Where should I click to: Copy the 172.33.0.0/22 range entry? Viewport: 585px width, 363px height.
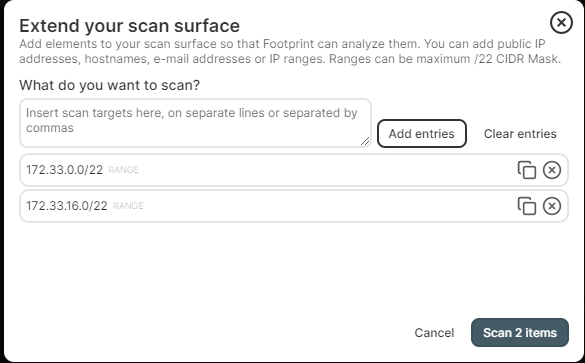click(x=526, y=170)
